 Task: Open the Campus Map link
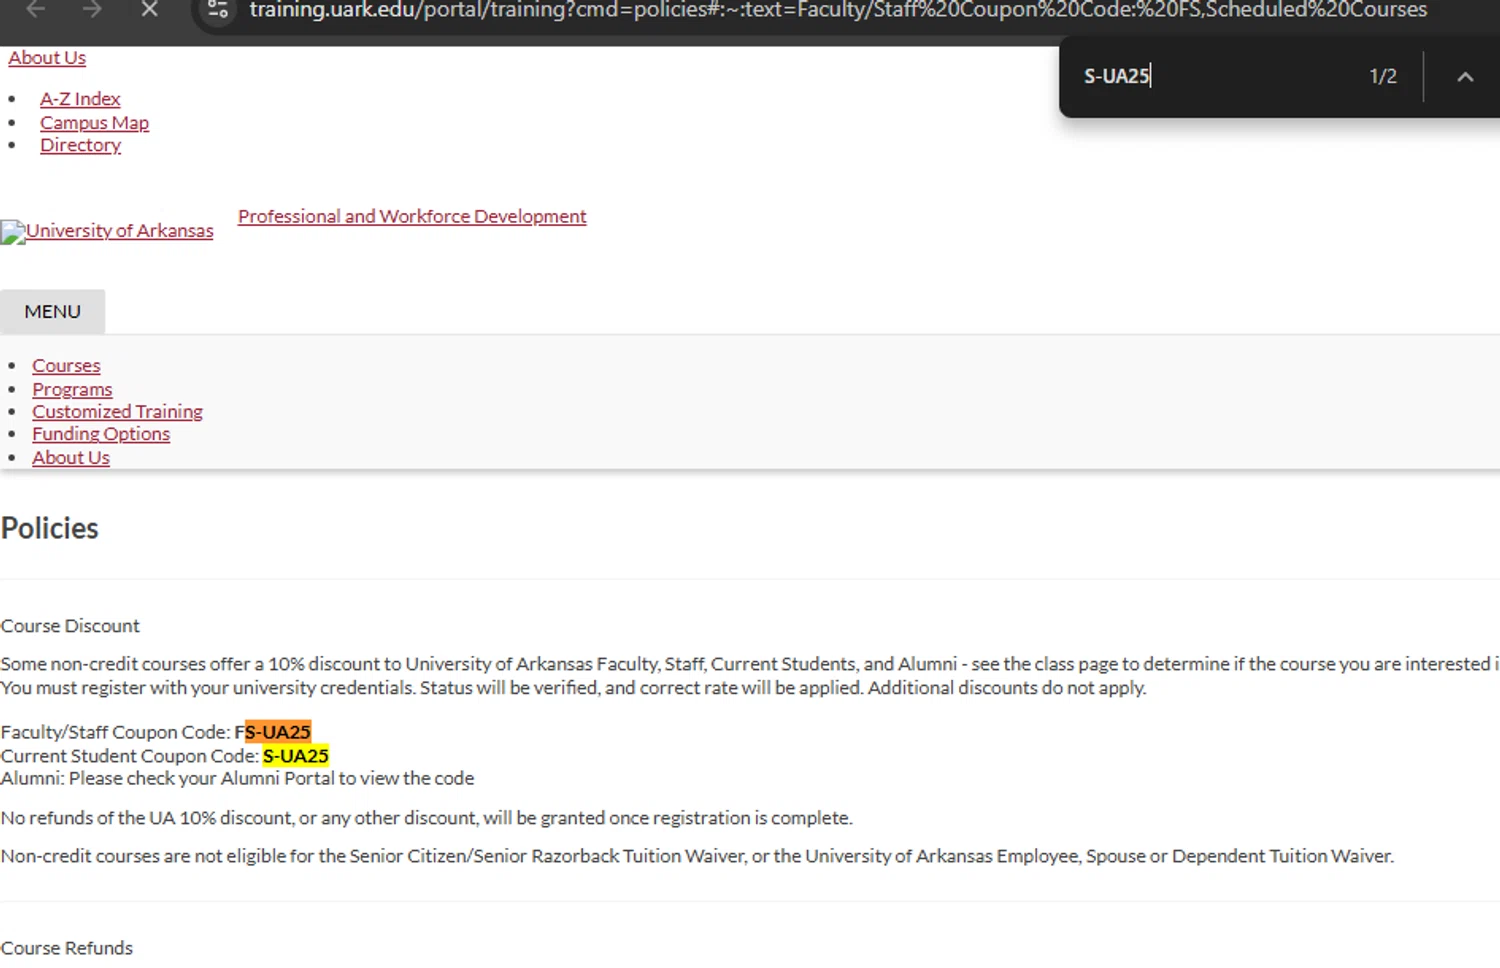pyautogui.click(x=94, y=123)
